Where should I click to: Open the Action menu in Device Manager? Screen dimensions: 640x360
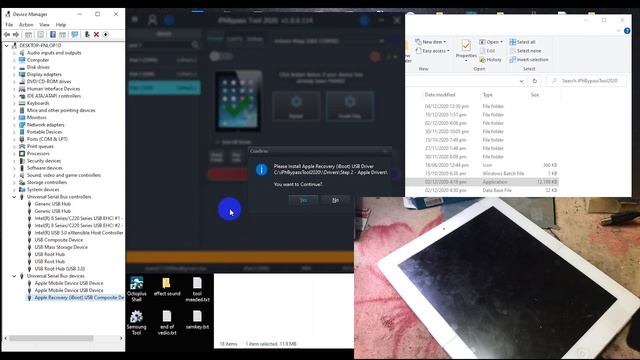(26, 25)
